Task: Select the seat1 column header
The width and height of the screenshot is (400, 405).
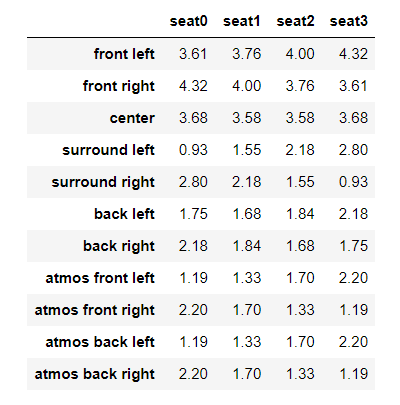Action: pos(242,21)
